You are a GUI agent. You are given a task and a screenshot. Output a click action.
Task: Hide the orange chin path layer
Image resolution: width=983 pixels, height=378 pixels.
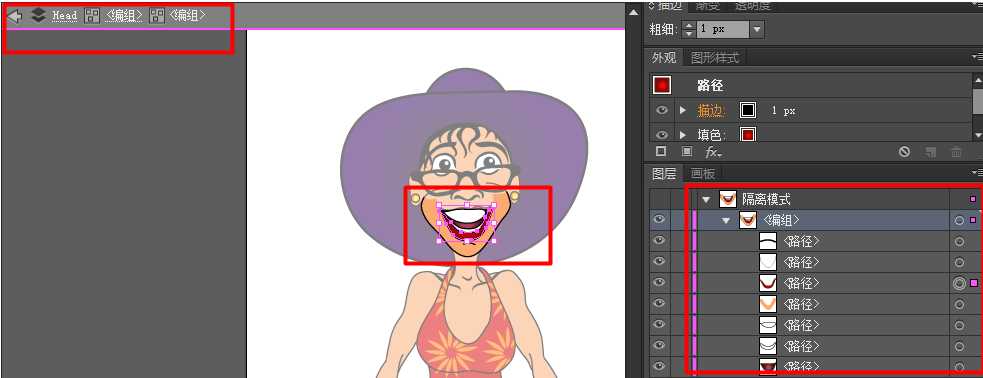[x=658, y=304]
